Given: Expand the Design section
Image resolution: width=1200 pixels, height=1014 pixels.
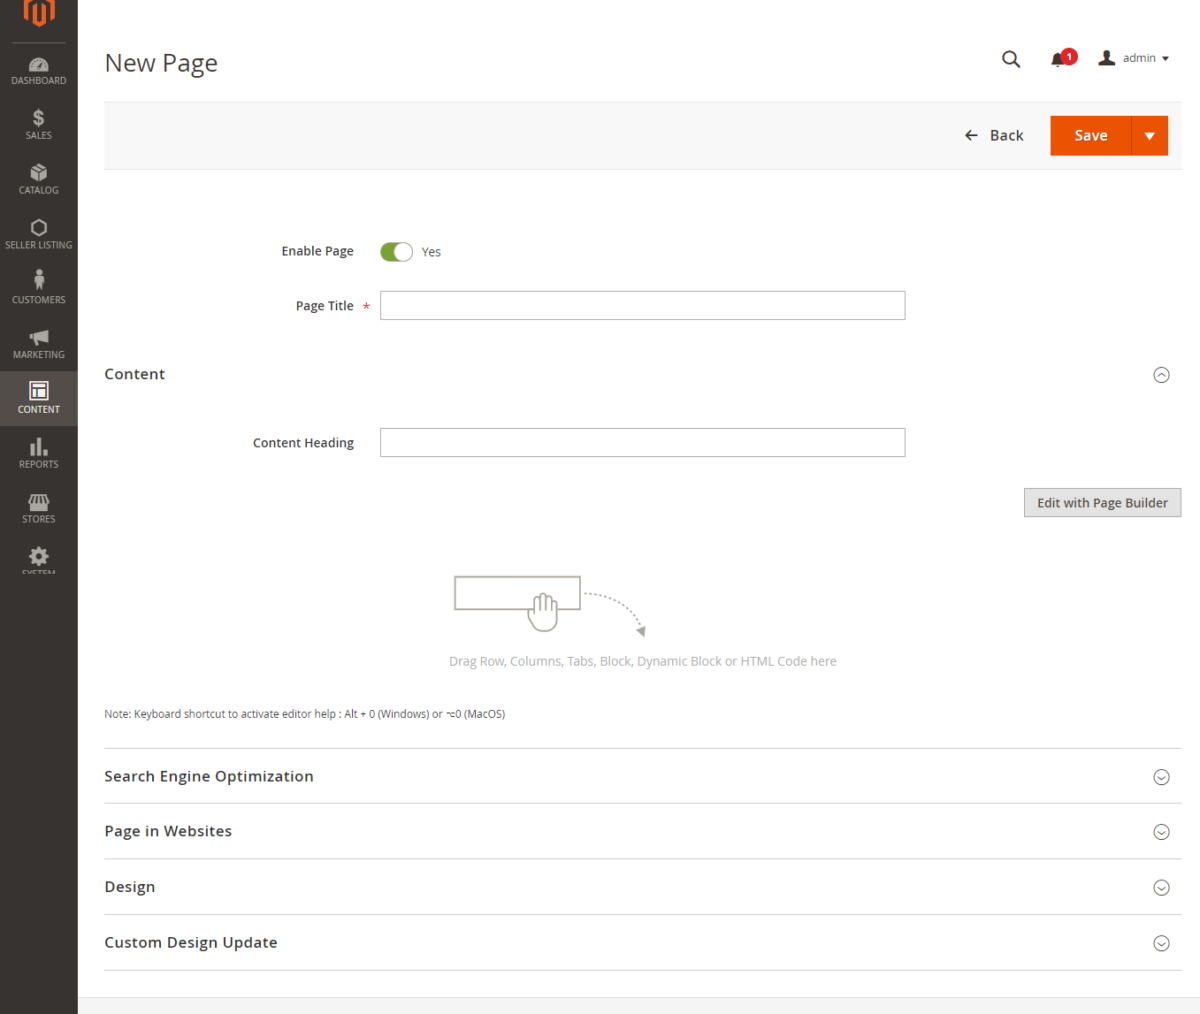Looking at the screenshot, I should (642, 888).
